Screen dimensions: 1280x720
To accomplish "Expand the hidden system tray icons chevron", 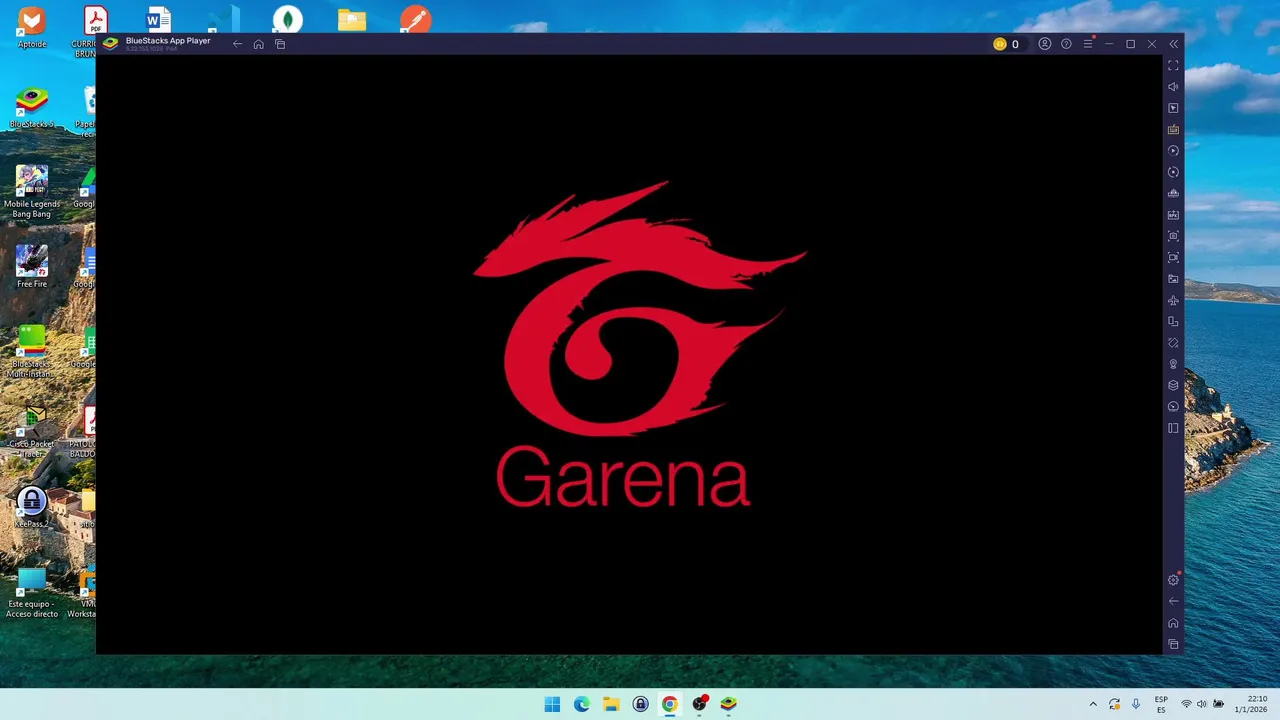I will click(1092, 704).
